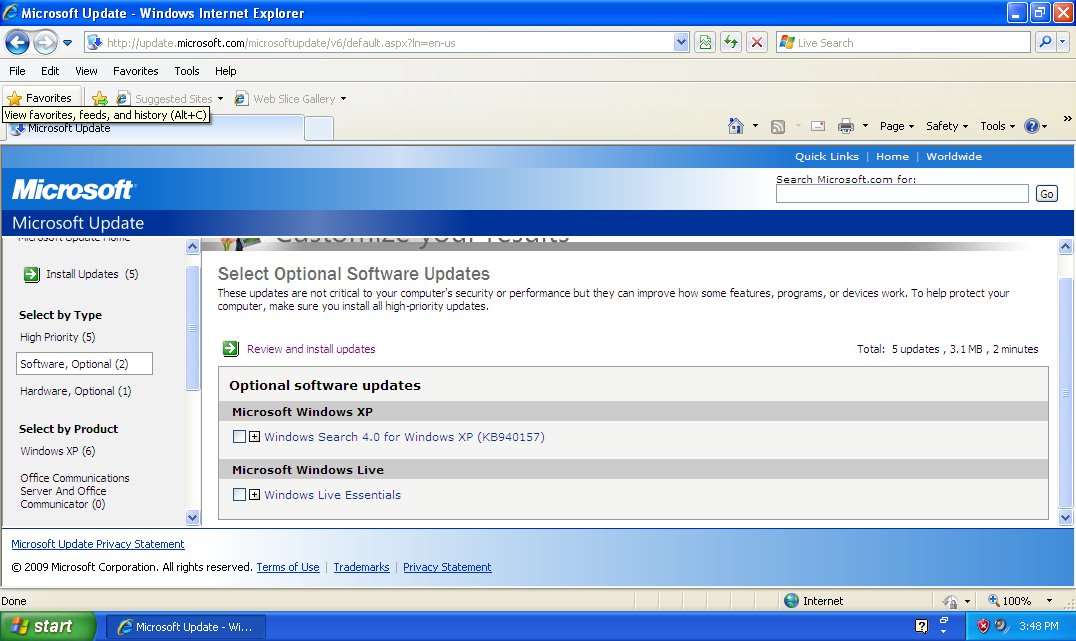Click main content scrollbar down arrow

1065,517
